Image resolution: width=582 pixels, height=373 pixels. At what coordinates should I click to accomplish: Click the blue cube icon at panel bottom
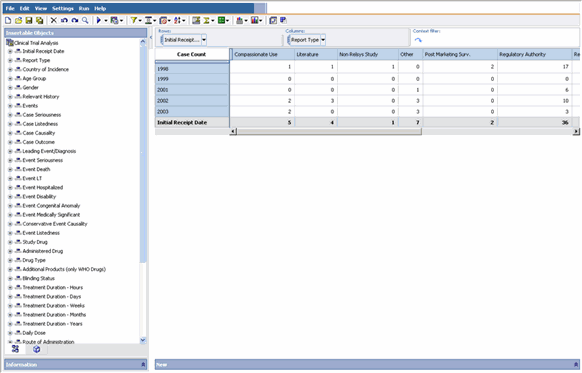click(x=36, y=349)
